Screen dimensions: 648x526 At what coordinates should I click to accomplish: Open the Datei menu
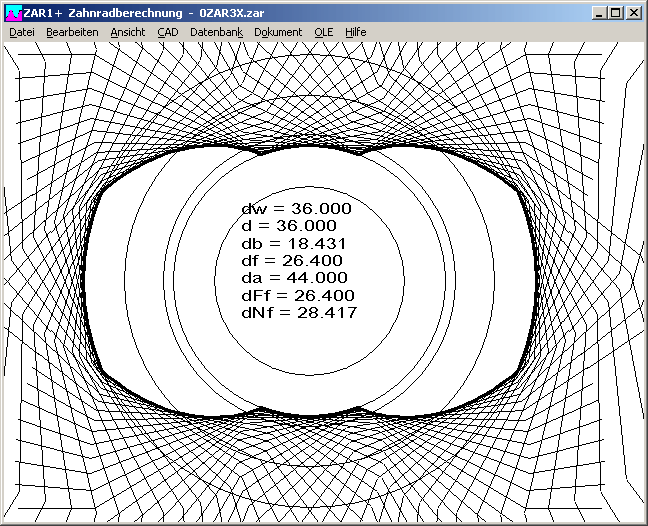tap(22, 32)
